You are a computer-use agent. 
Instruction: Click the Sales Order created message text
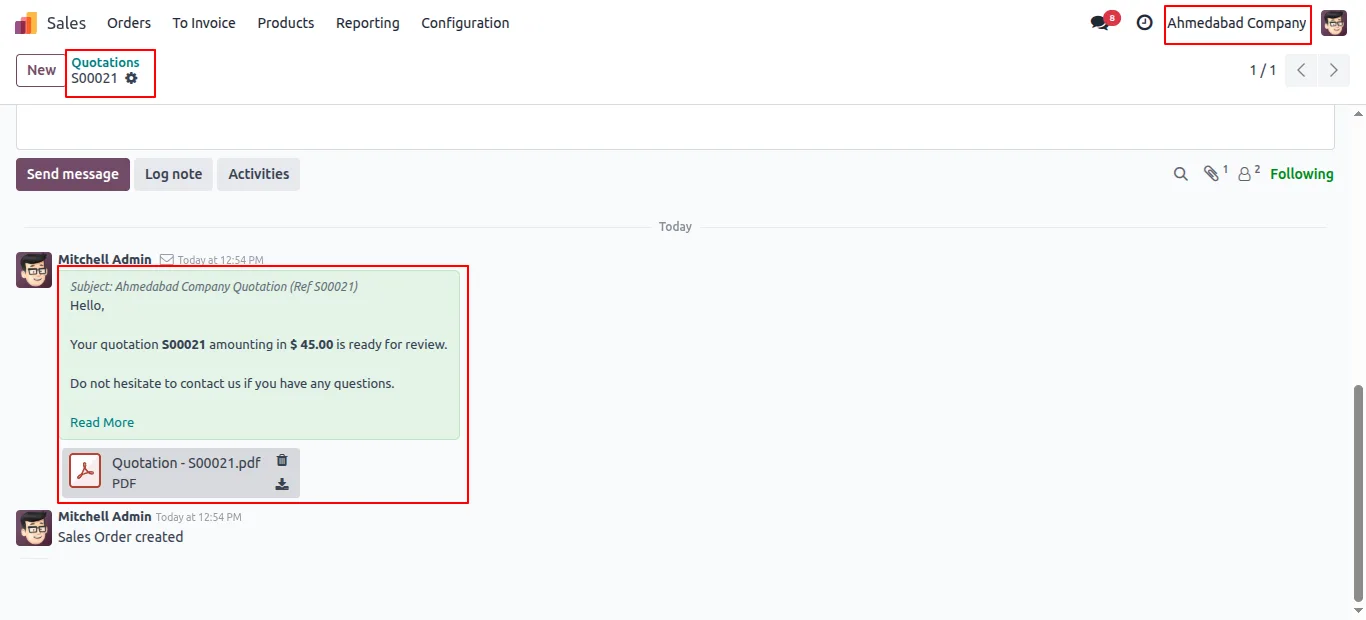point(120,537)
